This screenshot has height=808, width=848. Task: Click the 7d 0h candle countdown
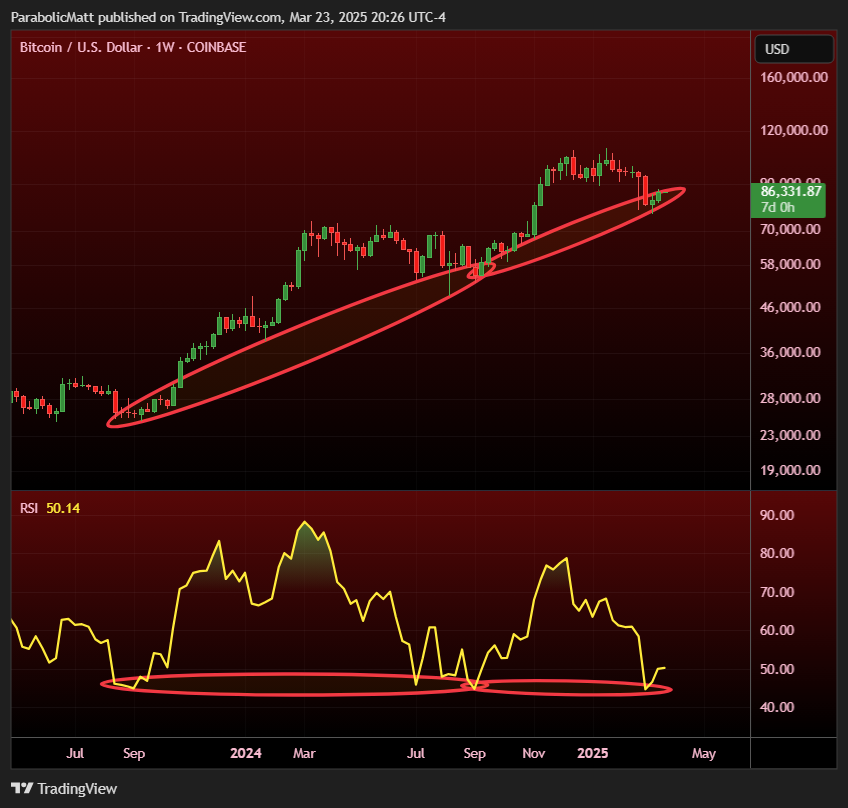point(778,207)
